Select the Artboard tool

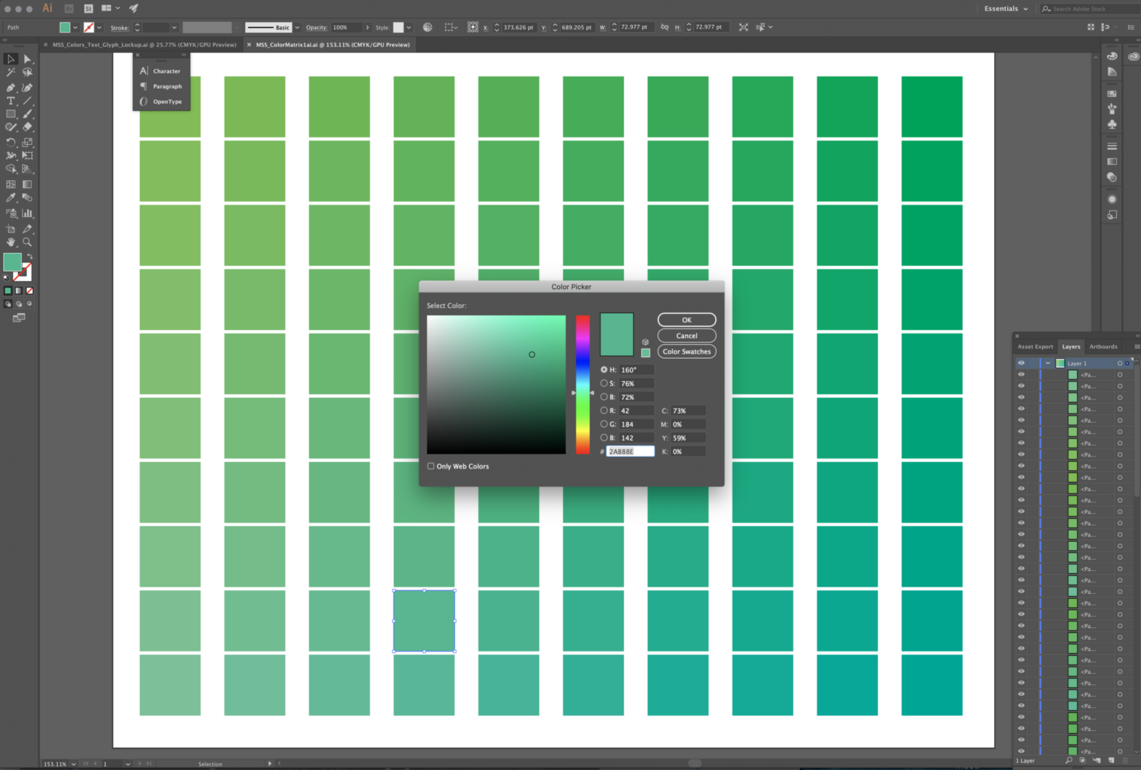pyautogui.click(x=11, y=229)
